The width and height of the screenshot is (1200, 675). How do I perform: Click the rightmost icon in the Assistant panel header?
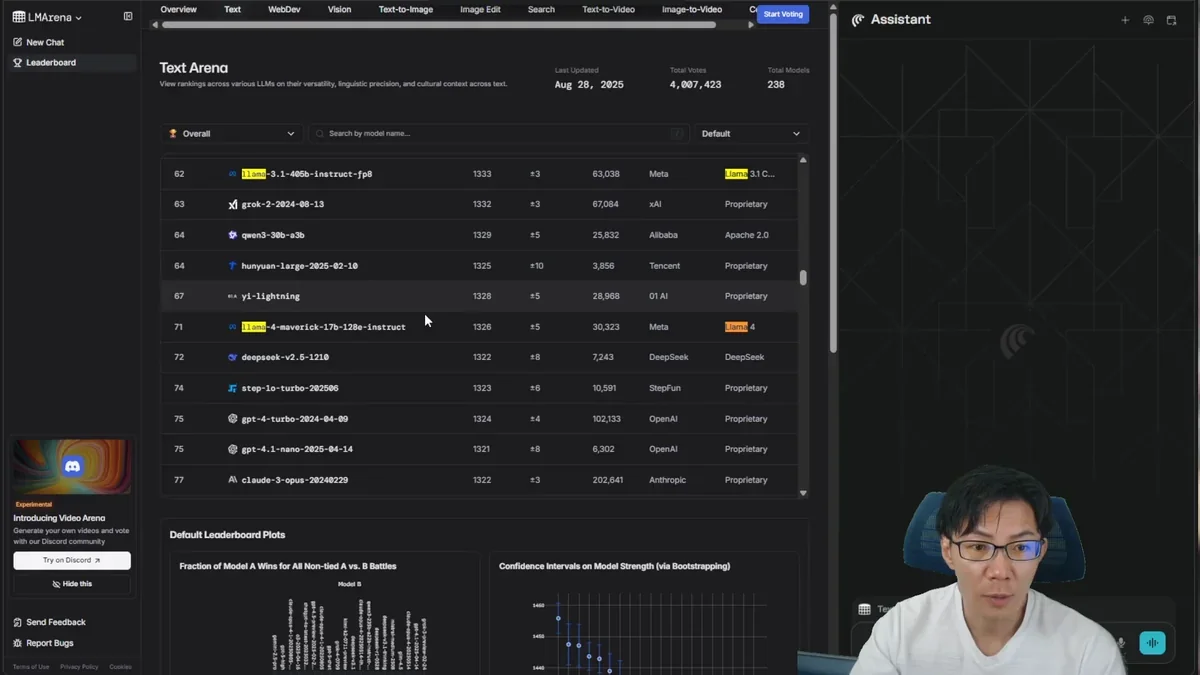(x=1172, y=20)
